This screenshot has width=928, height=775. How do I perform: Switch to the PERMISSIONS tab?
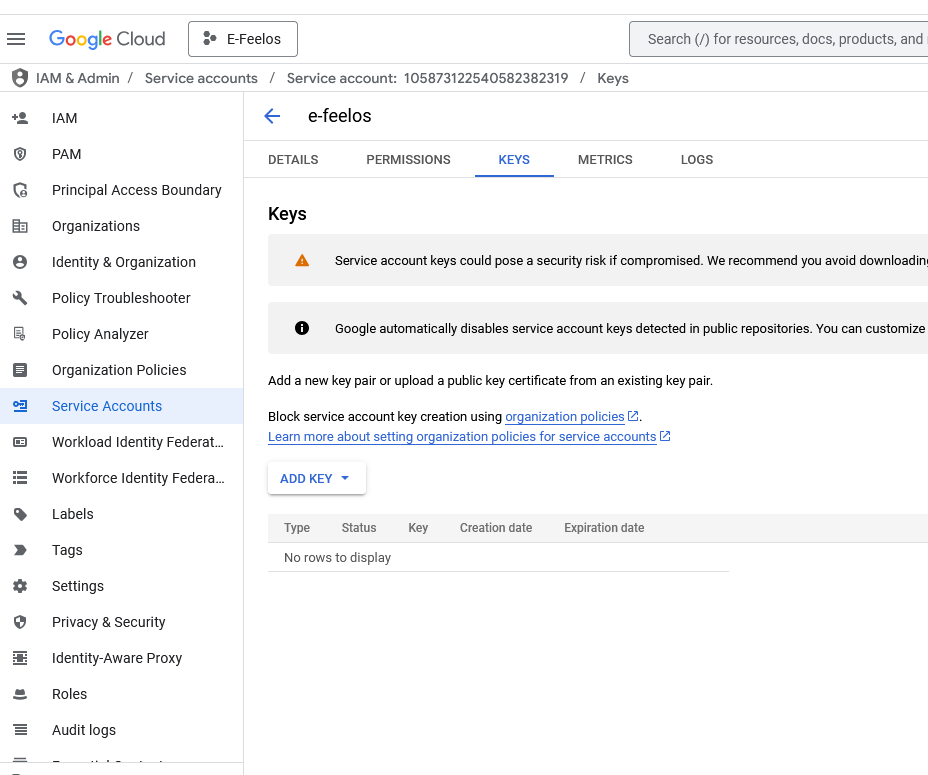pyautogui.click(x=408, y=160)
